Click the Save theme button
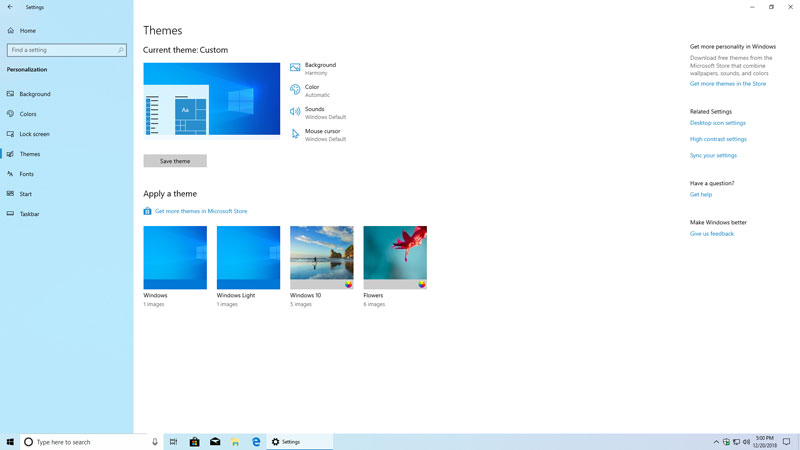The image size is (800, 450). 175,161
